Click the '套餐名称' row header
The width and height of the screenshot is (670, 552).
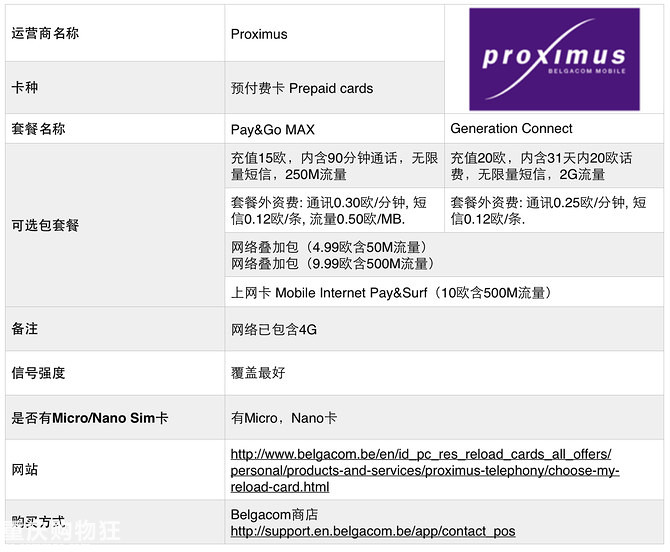(x=115, y=129)
